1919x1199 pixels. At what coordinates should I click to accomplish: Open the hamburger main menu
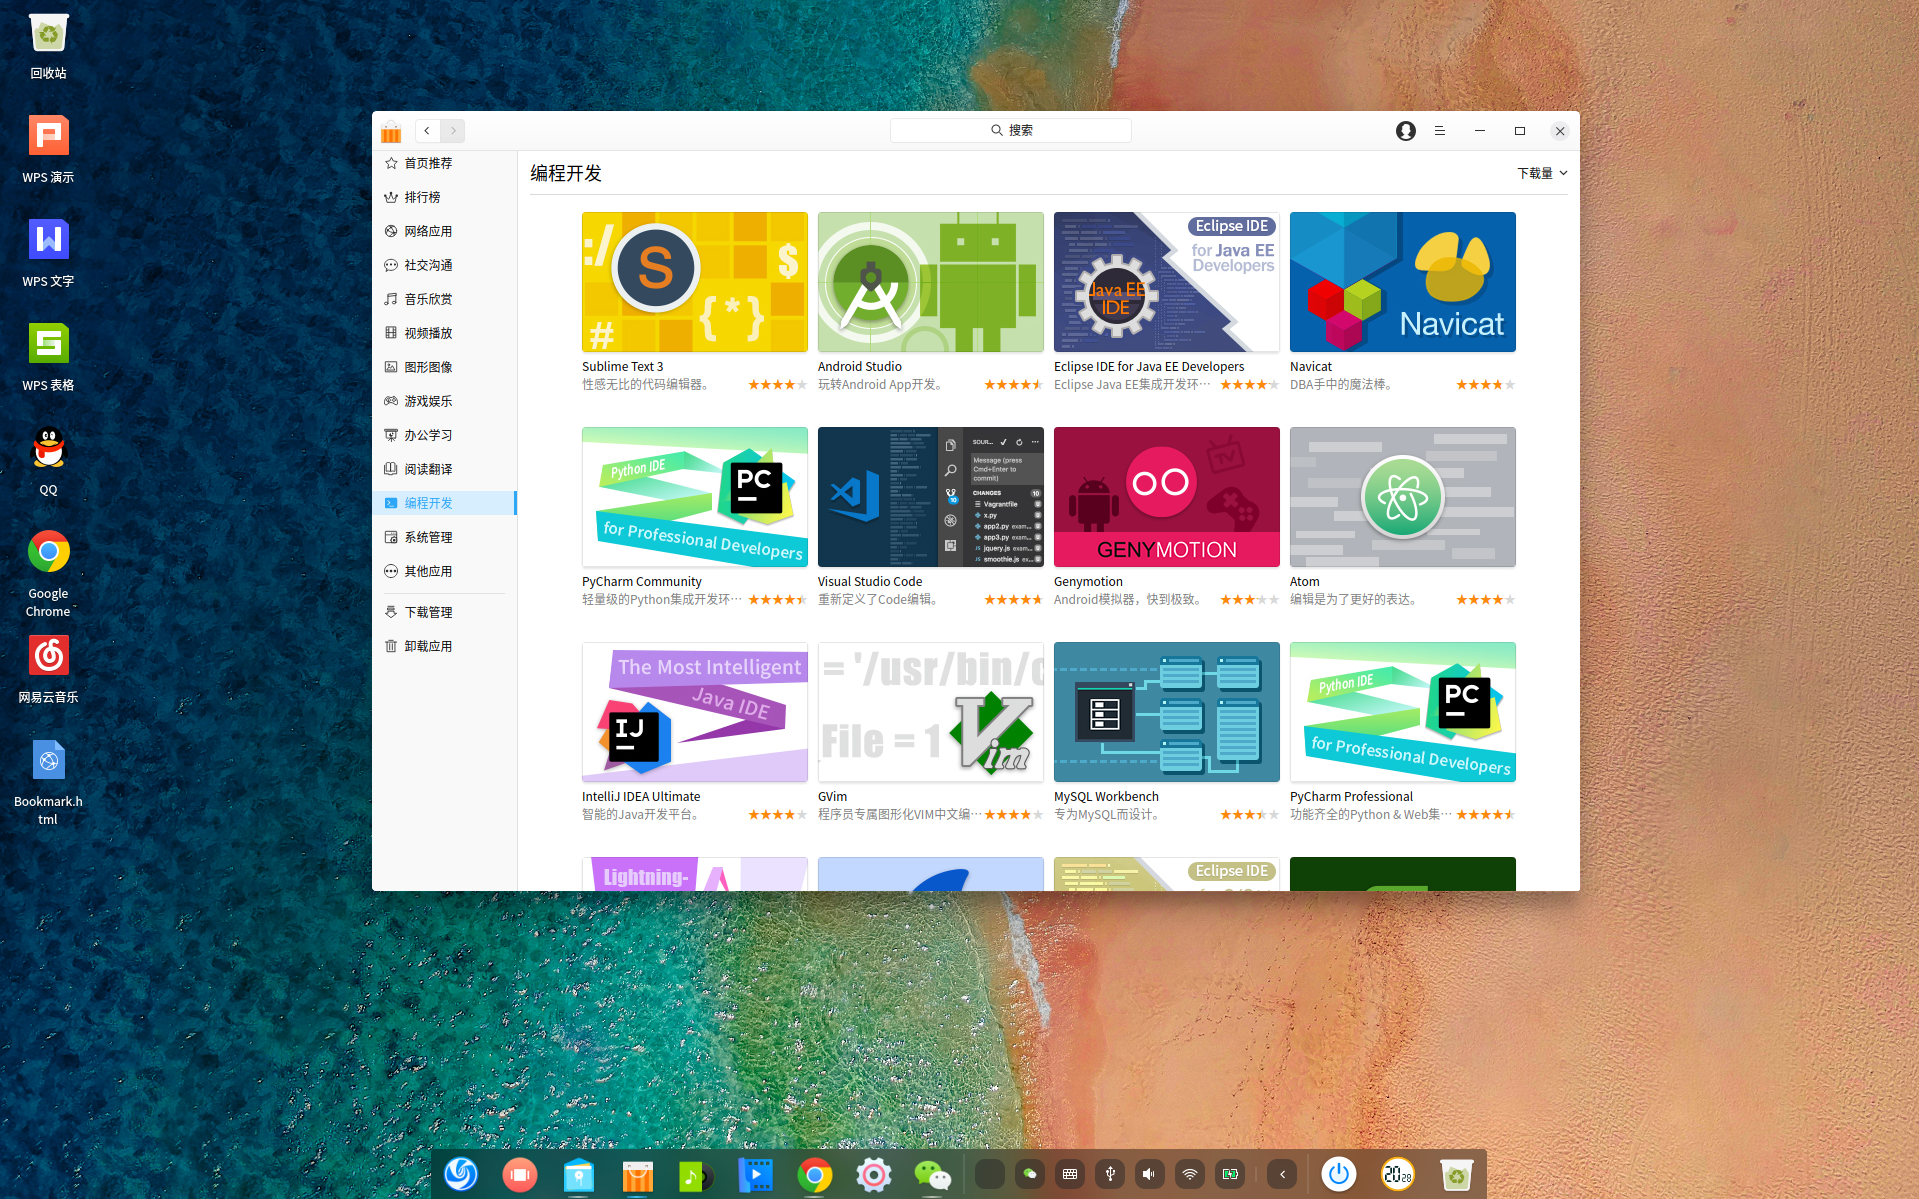click(x=1440, y=131)
